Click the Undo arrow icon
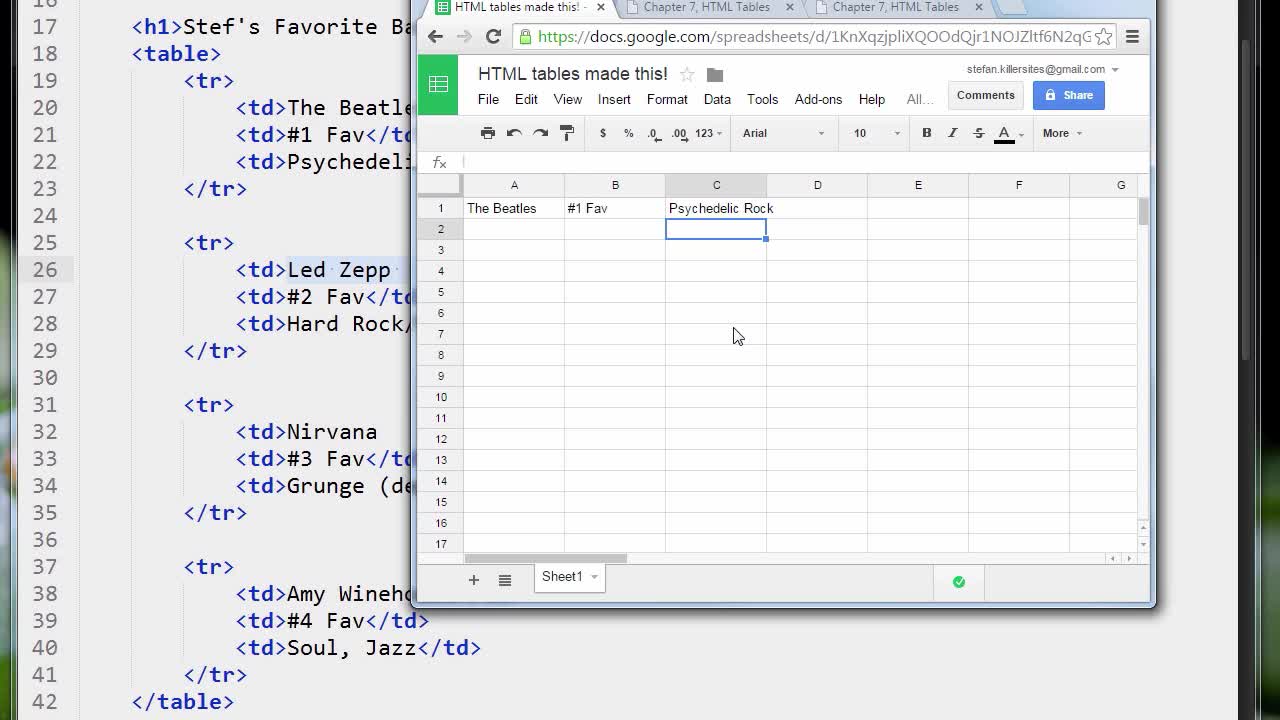 tap(514, 133)
